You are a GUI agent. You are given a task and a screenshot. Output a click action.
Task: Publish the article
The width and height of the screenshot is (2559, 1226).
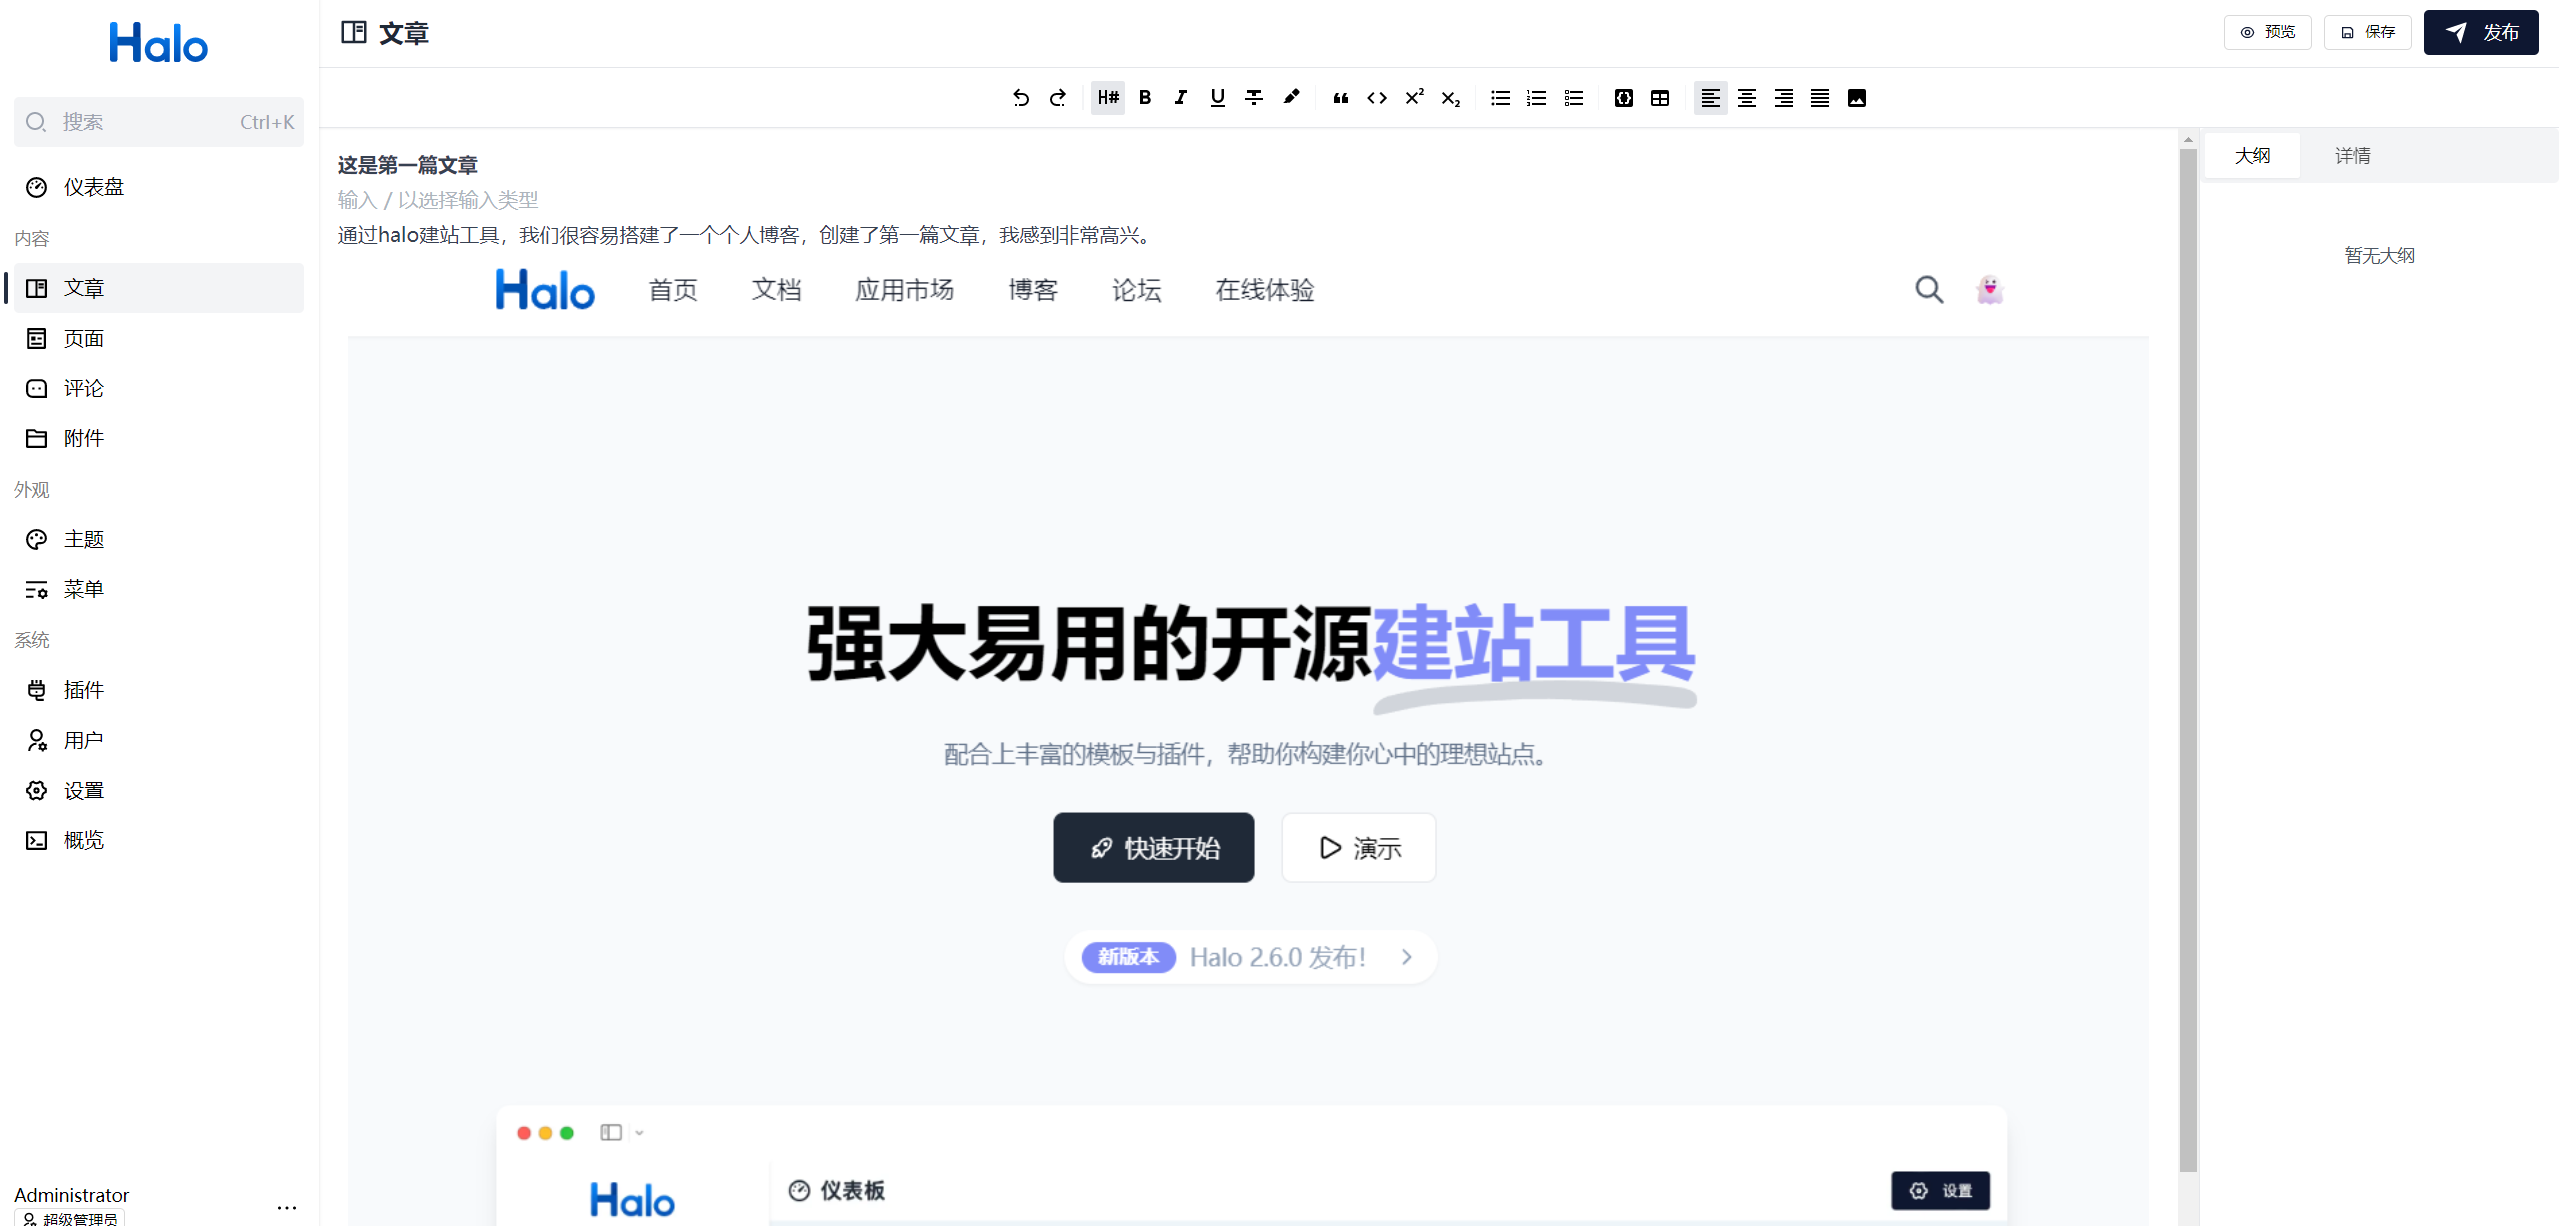2480,32
